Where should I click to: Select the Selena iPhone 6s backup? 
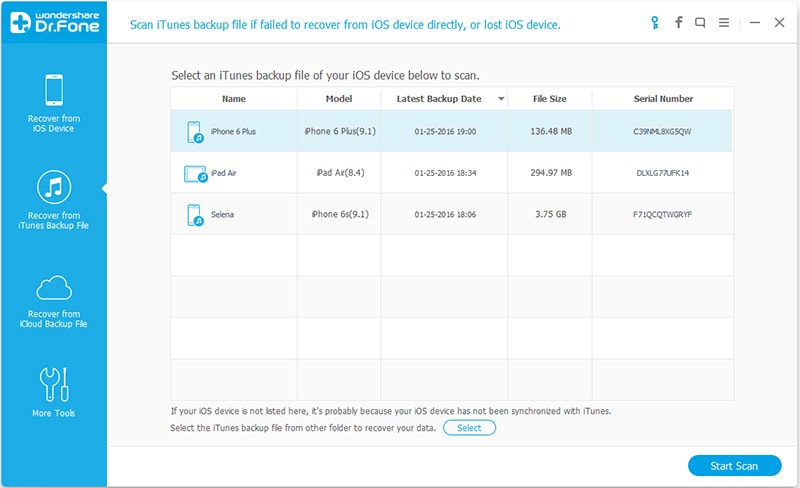point(452,214)
